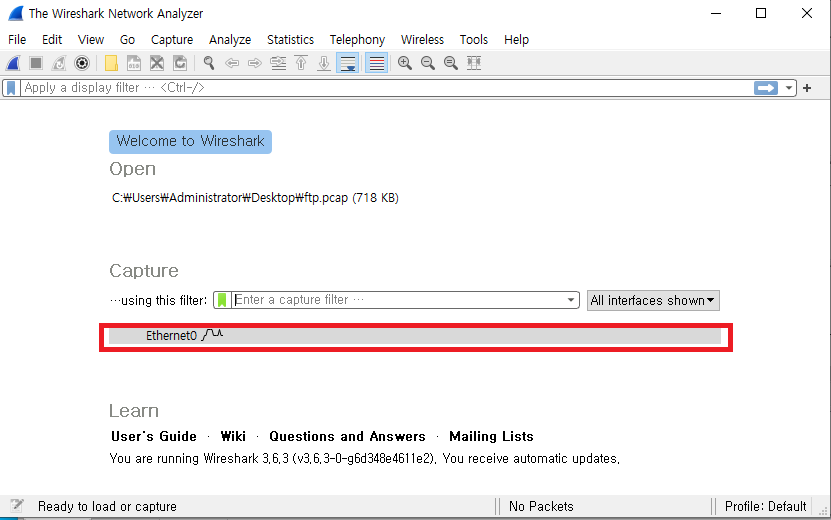Expand capture filter dropdown arrow

[571, 300]
